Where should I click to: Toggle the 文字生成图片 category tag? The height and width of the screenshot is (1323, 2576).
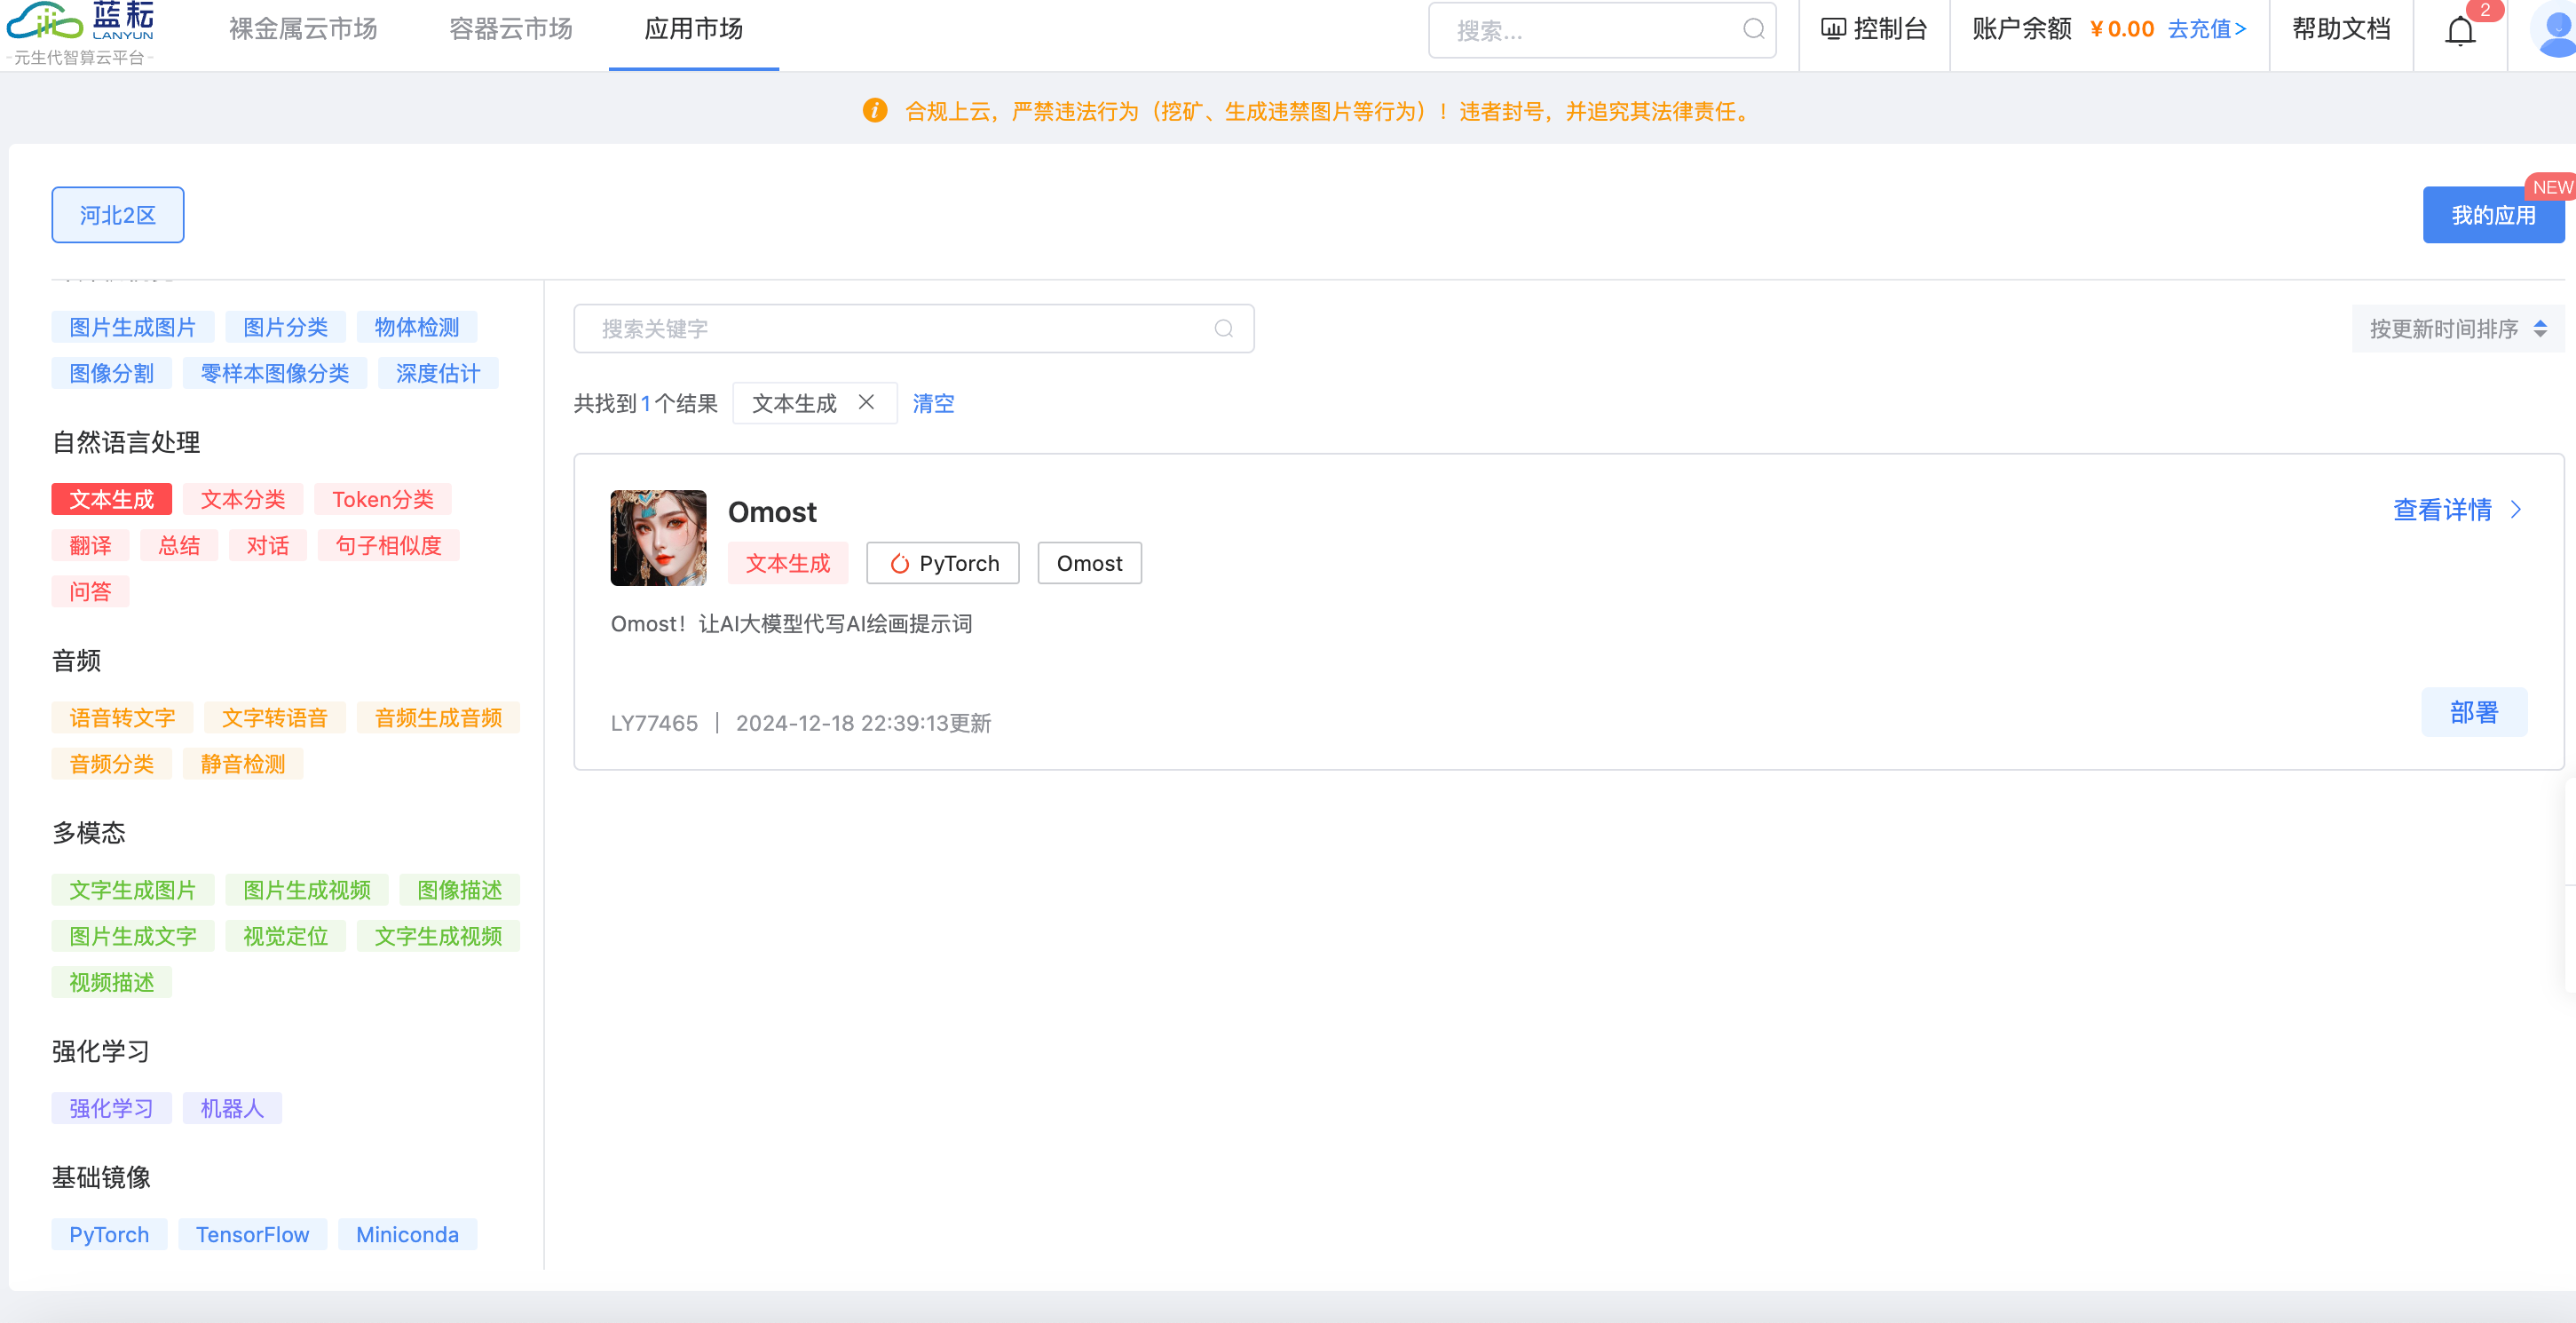(x=133, y=890)
